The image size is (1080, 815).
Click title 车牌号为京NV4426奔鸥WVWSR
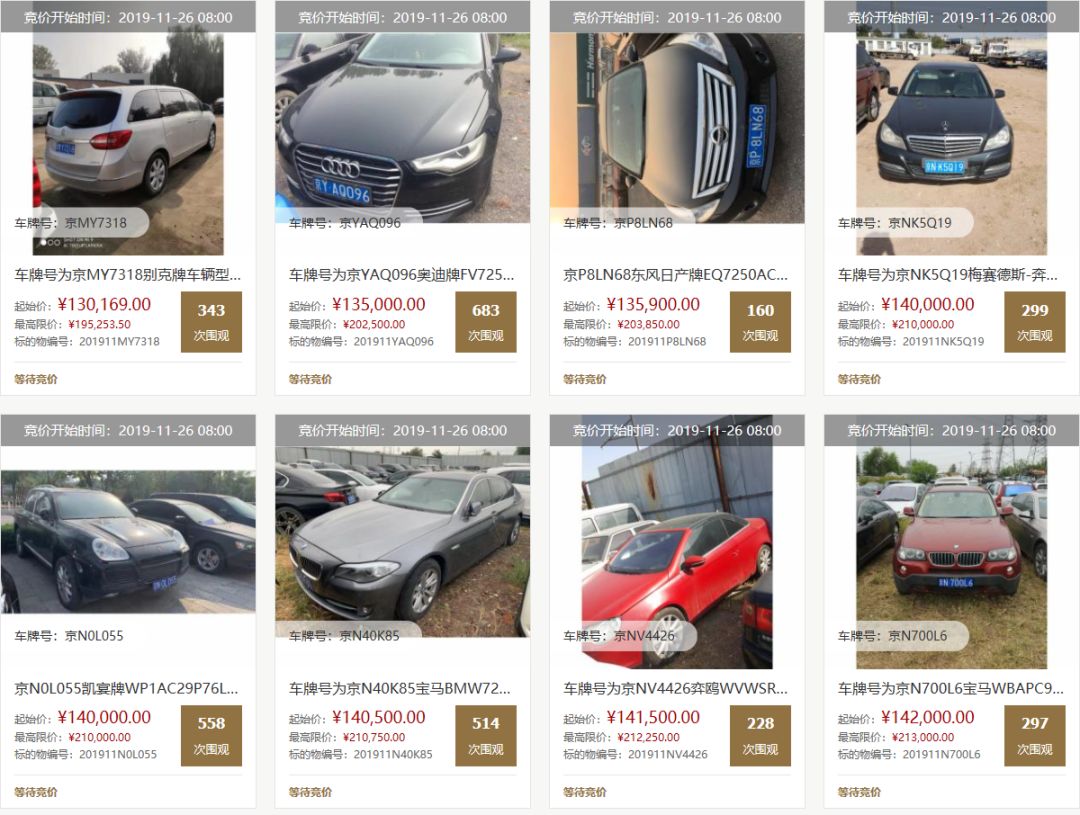click(x=676, y=688)
